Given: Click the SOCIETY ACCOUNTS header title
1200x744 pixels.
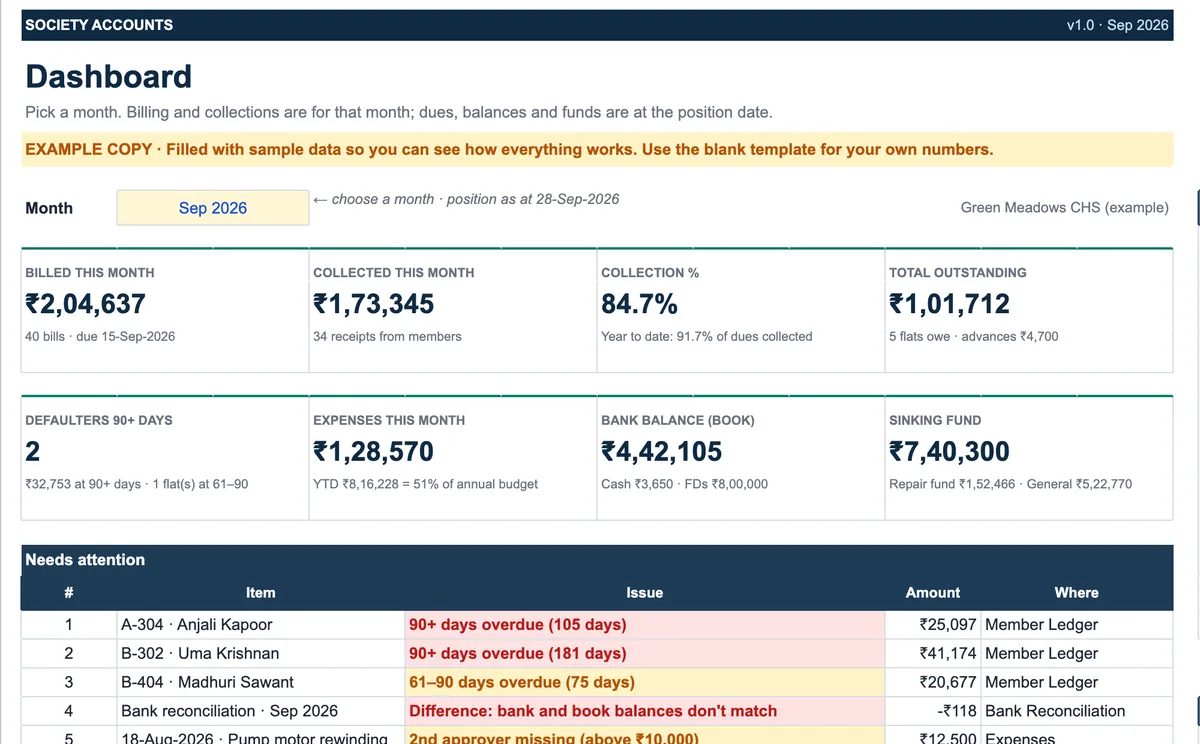Looking at the screenshot, I should tap(99, 25).
